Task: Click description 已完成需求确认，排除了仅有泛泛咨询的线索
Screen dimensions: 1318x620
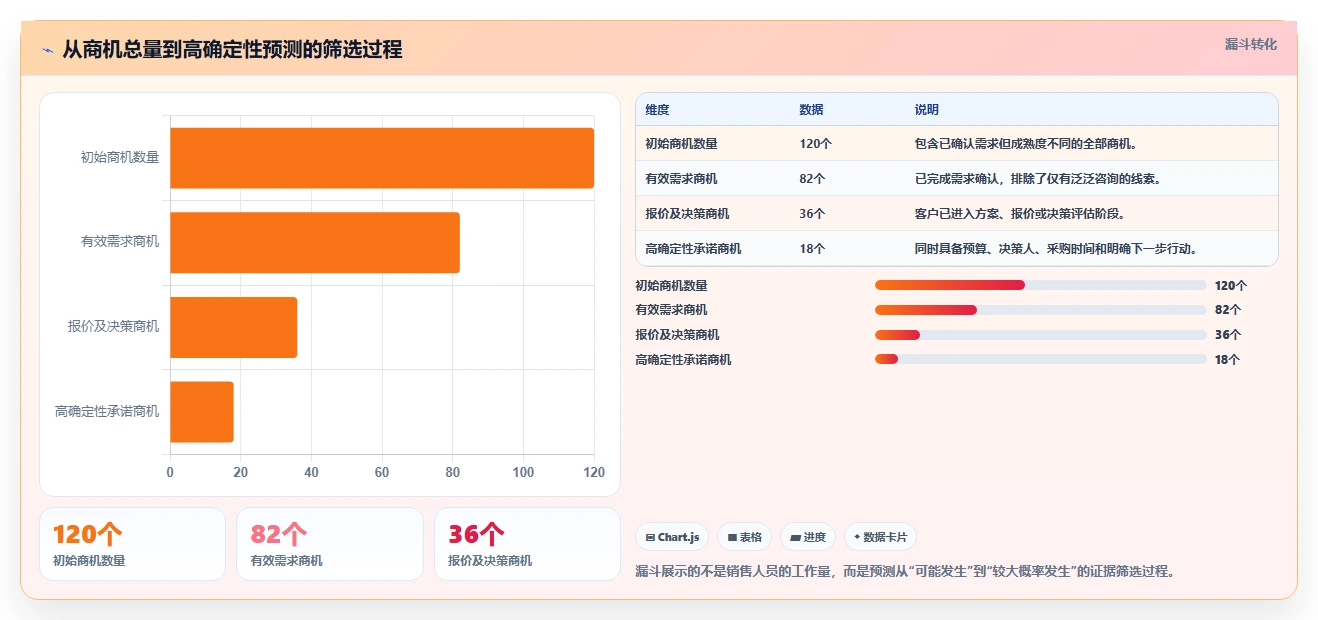Action: click(x=1037, y=179)
